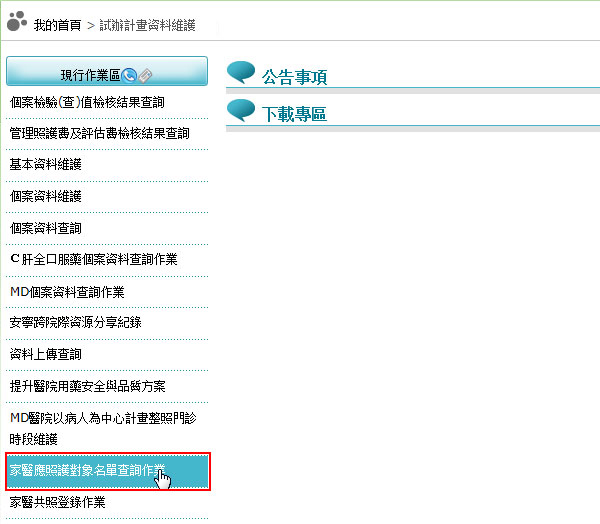The width and height of the screenshot is (600, 524).
Task: Open 安寧跨院際資源分享紀錄
Action: (x=75, y=322)
